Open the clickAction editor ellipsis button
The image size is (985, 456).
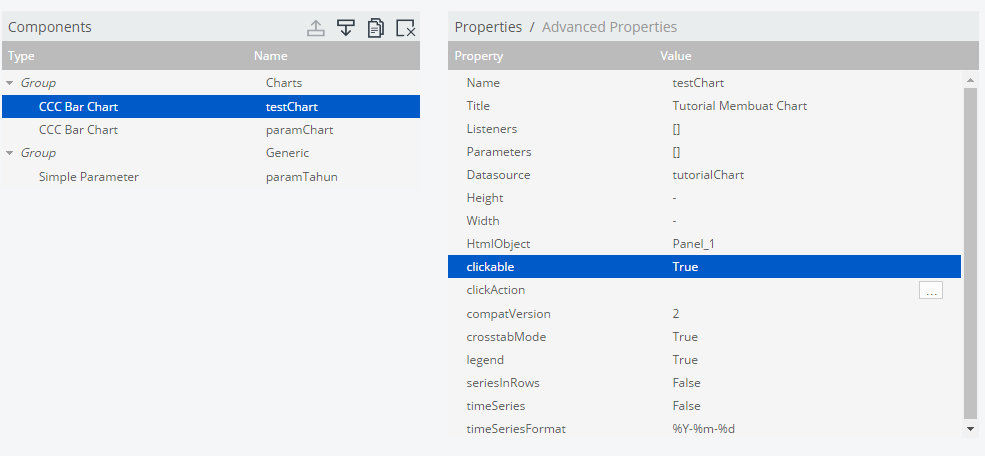point(931,290)
